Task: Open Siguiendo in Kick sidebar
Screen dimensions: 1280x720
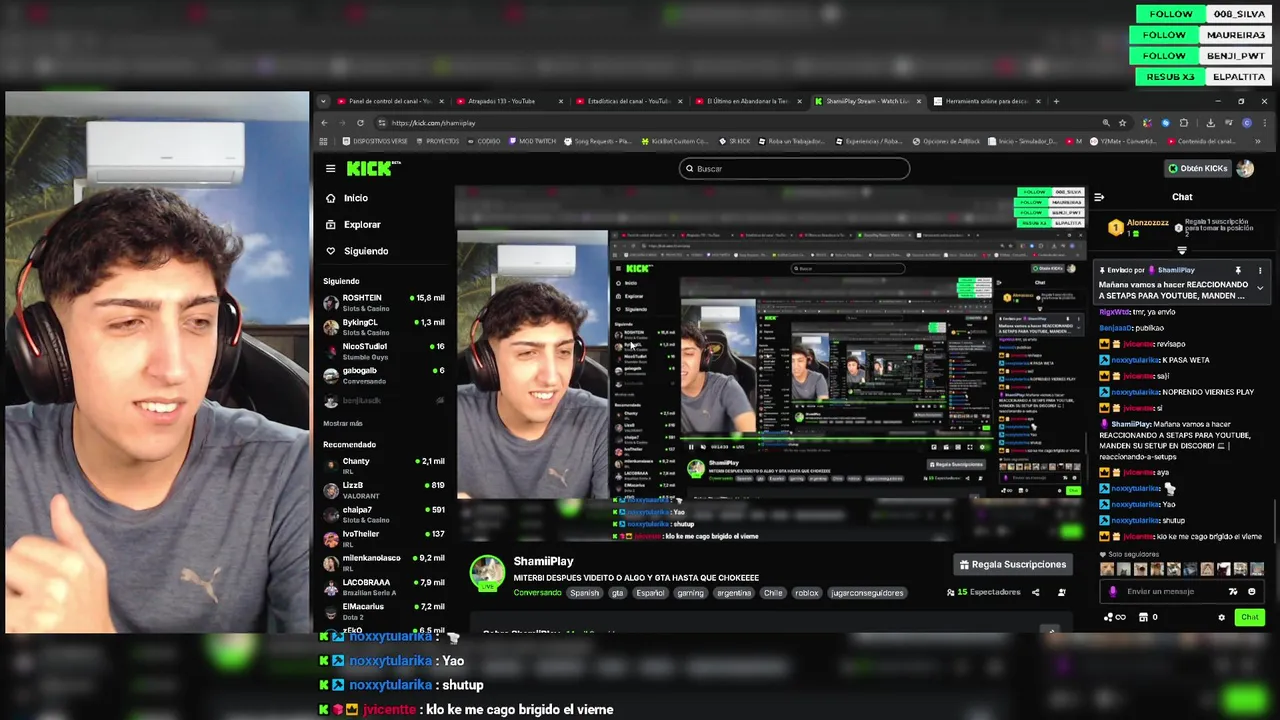Action: click(x=366, y=251)
